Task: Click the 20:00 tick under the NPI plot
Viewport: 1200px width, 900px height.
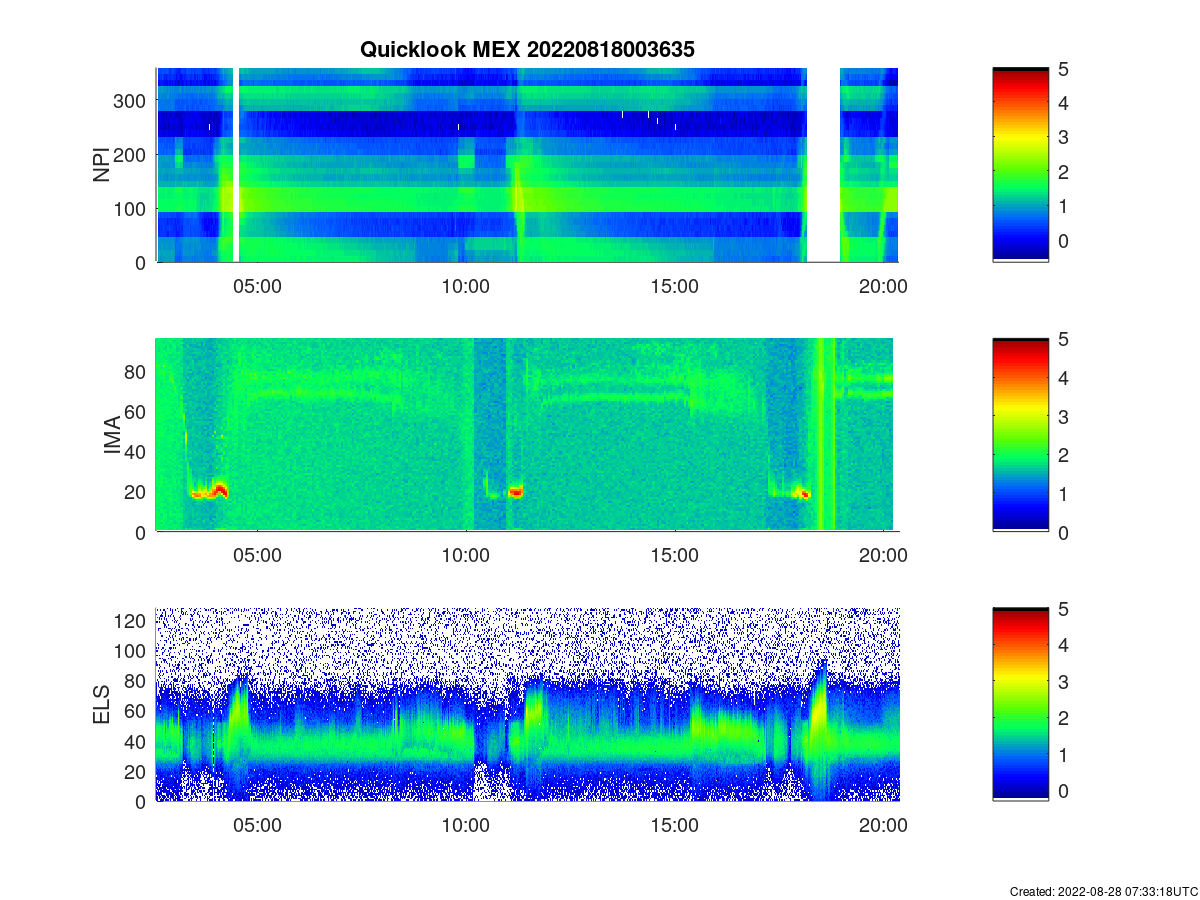Action: [x=884, y=286]
